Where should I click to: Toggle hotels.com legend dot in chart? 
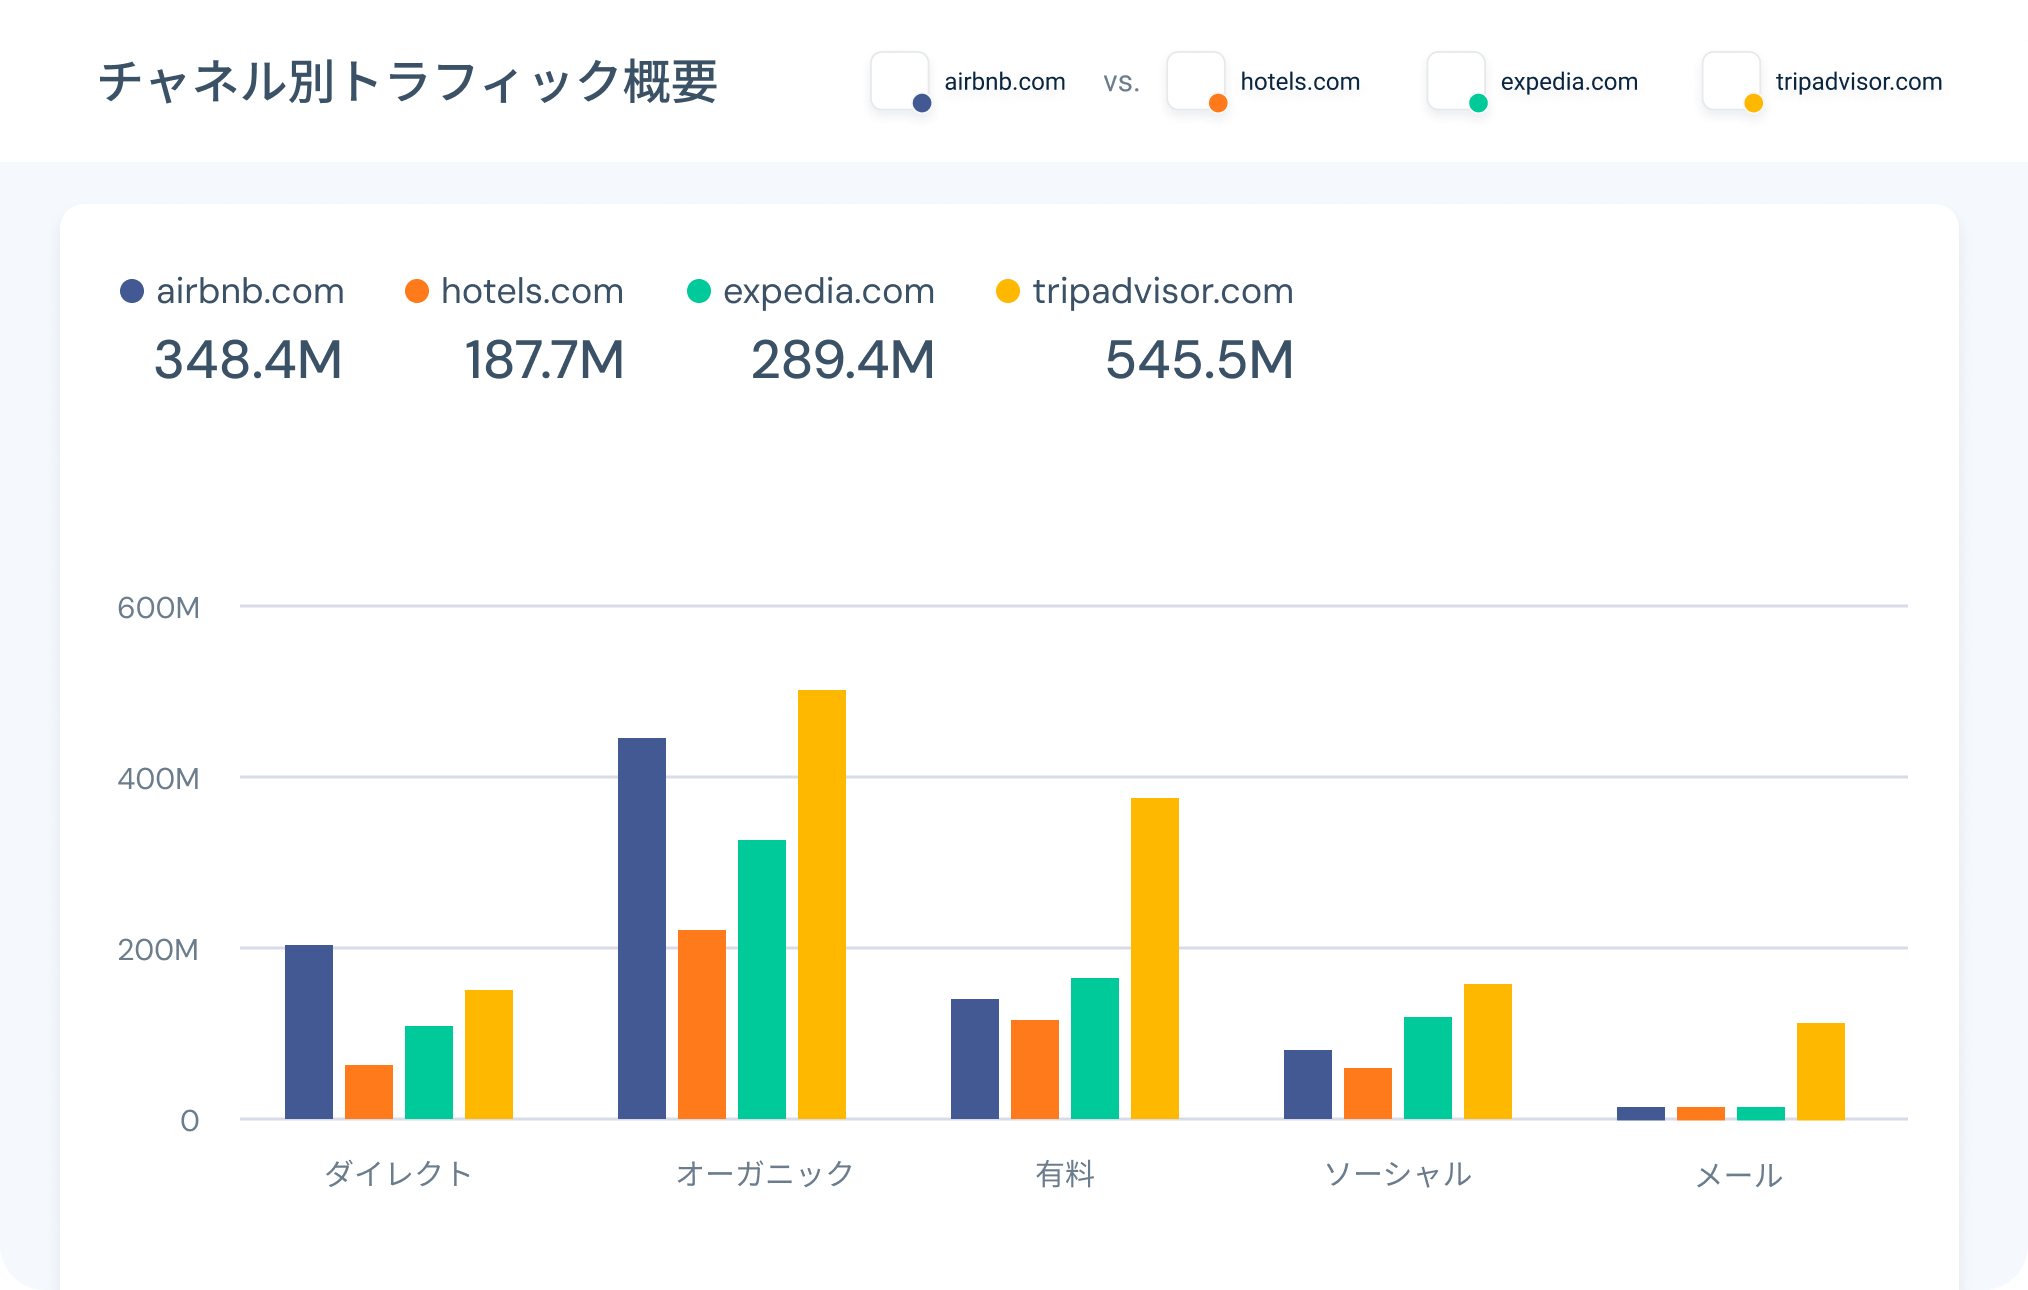[417, 291]
